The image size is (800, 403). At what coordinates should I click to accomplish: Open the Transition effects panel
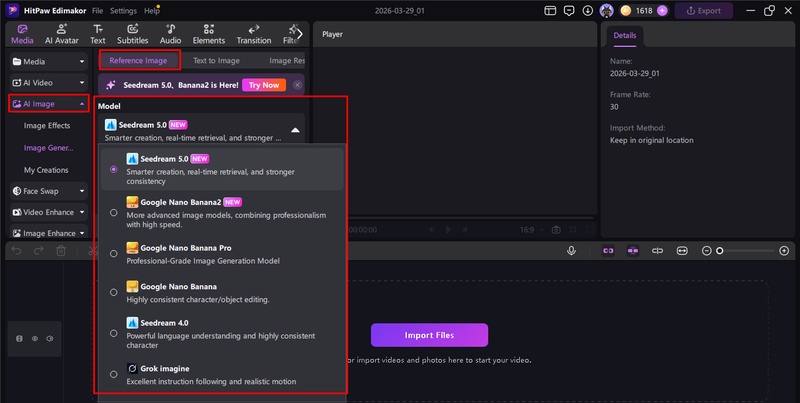254,34
